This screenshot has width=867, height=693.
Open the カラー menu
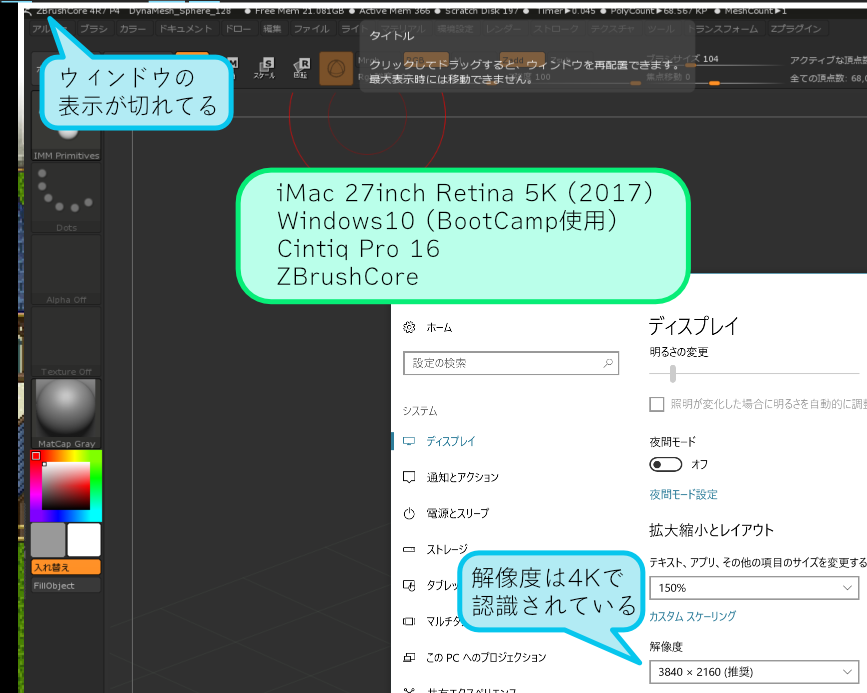(133, 29)
